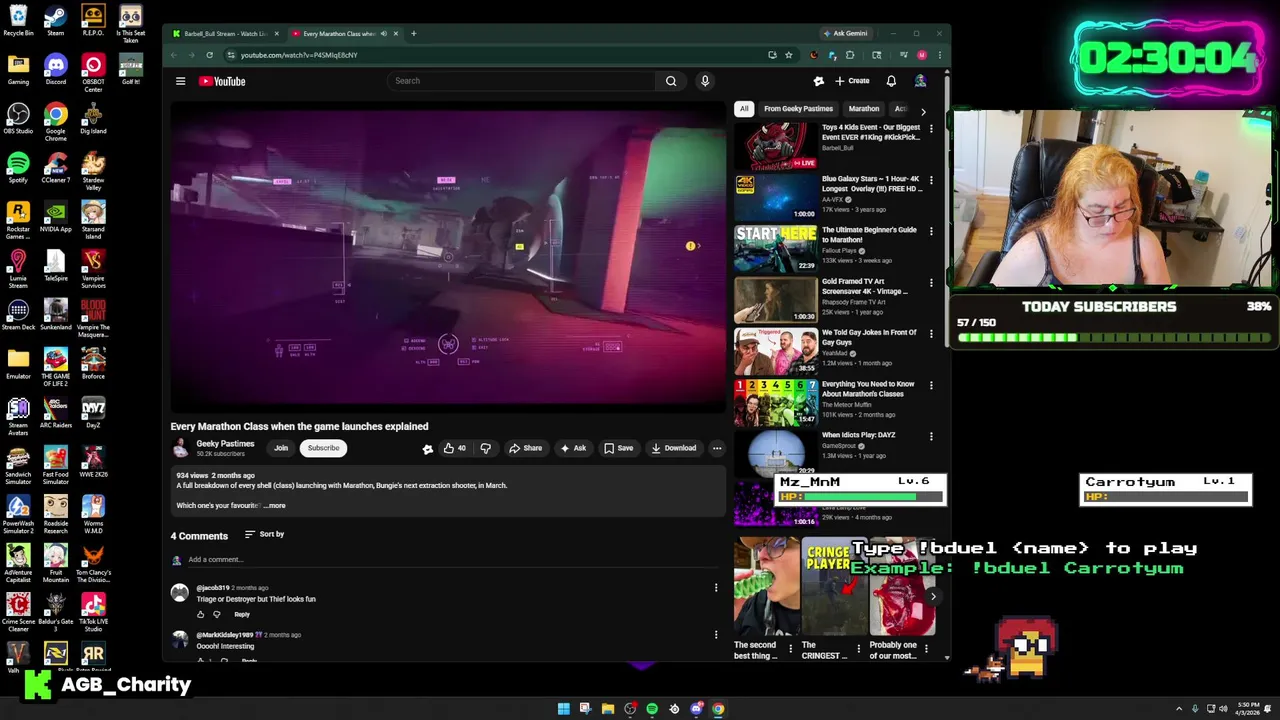
Task: Expand description with ...more
Action: 275,505
